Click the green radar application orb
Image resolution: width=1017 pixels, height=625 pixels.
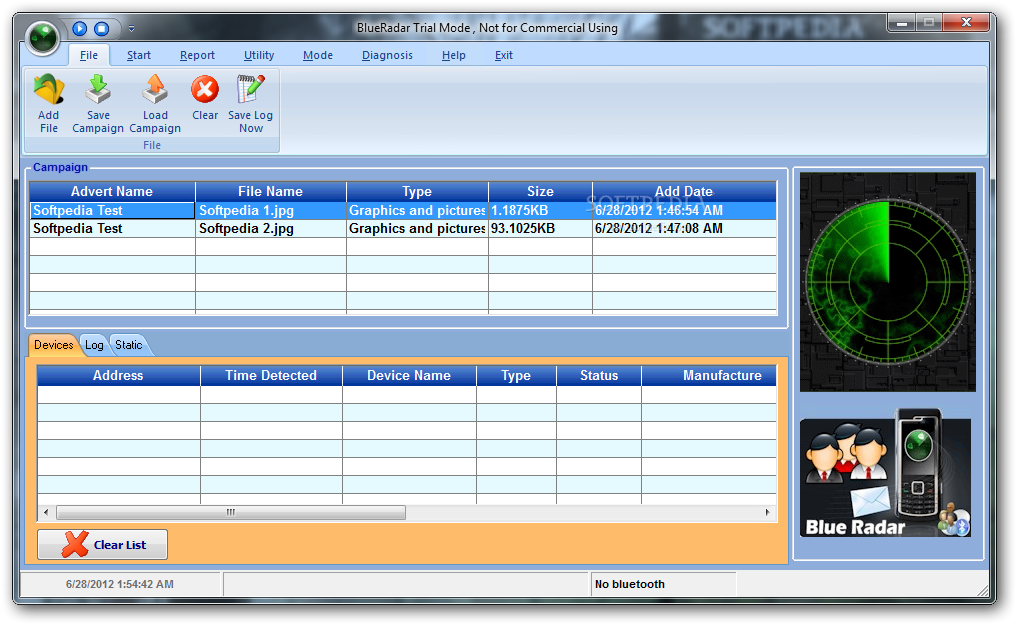(x=43, y=38)
